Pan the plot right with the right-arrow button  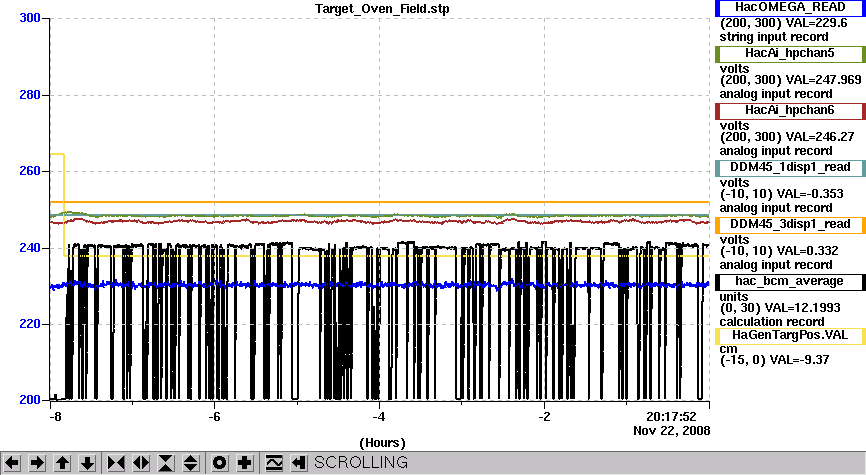37,462
